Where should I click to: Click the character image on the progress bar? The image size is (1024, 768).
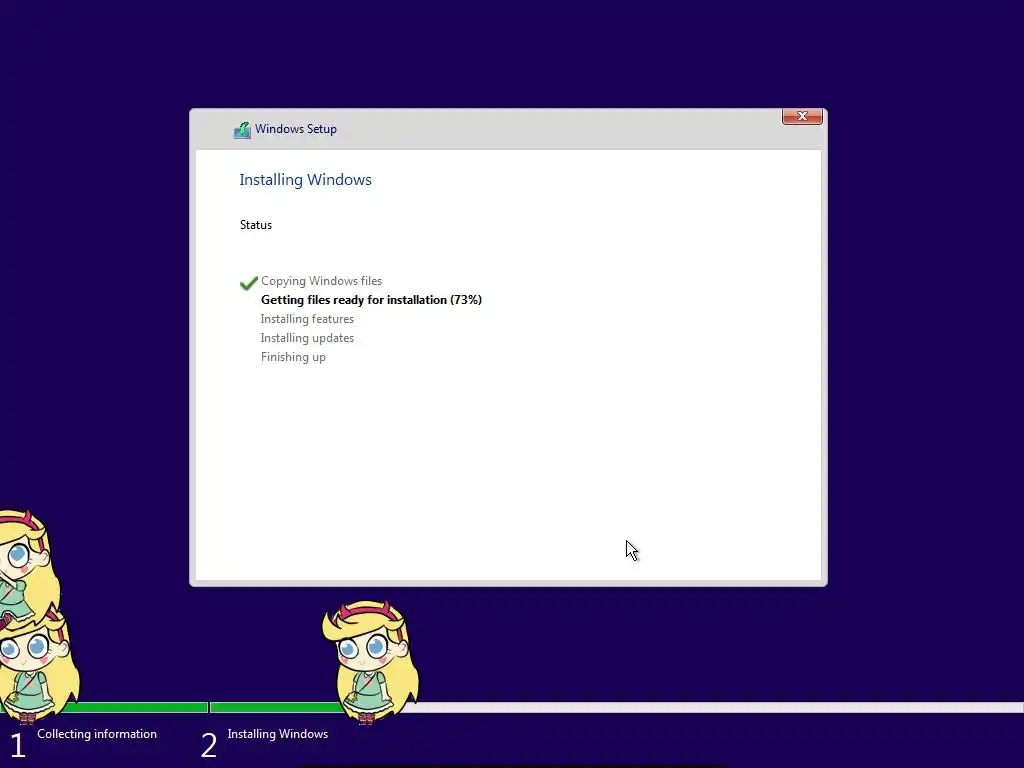pos(370,661)
